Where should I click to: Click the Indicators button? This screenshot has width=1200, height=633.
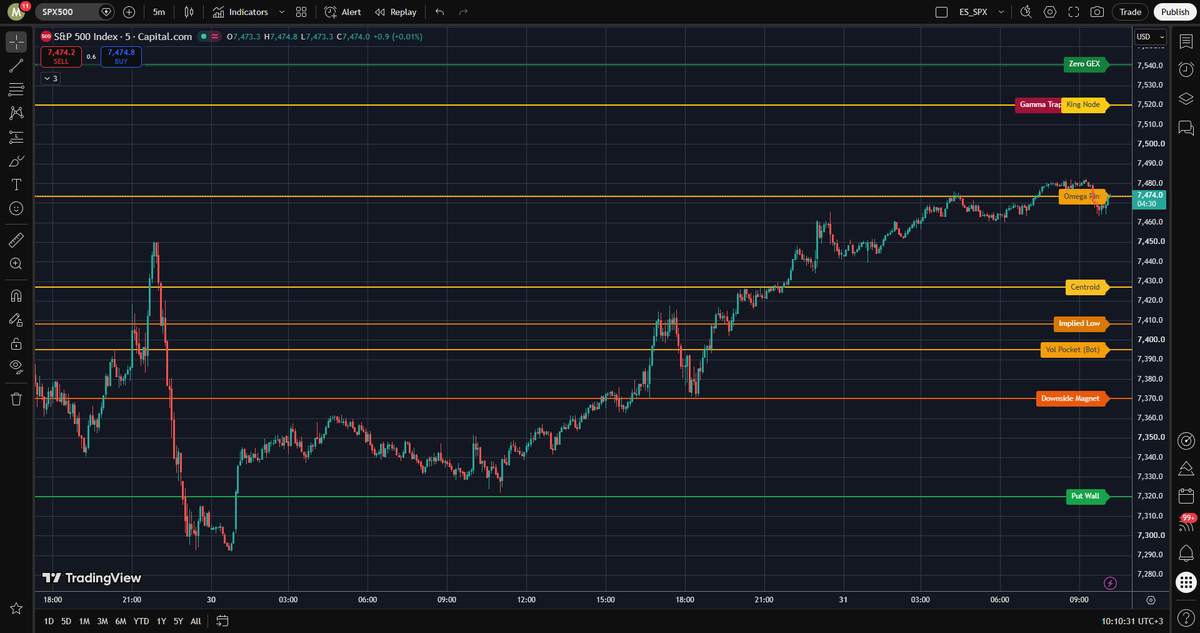(x=240, y=12)
